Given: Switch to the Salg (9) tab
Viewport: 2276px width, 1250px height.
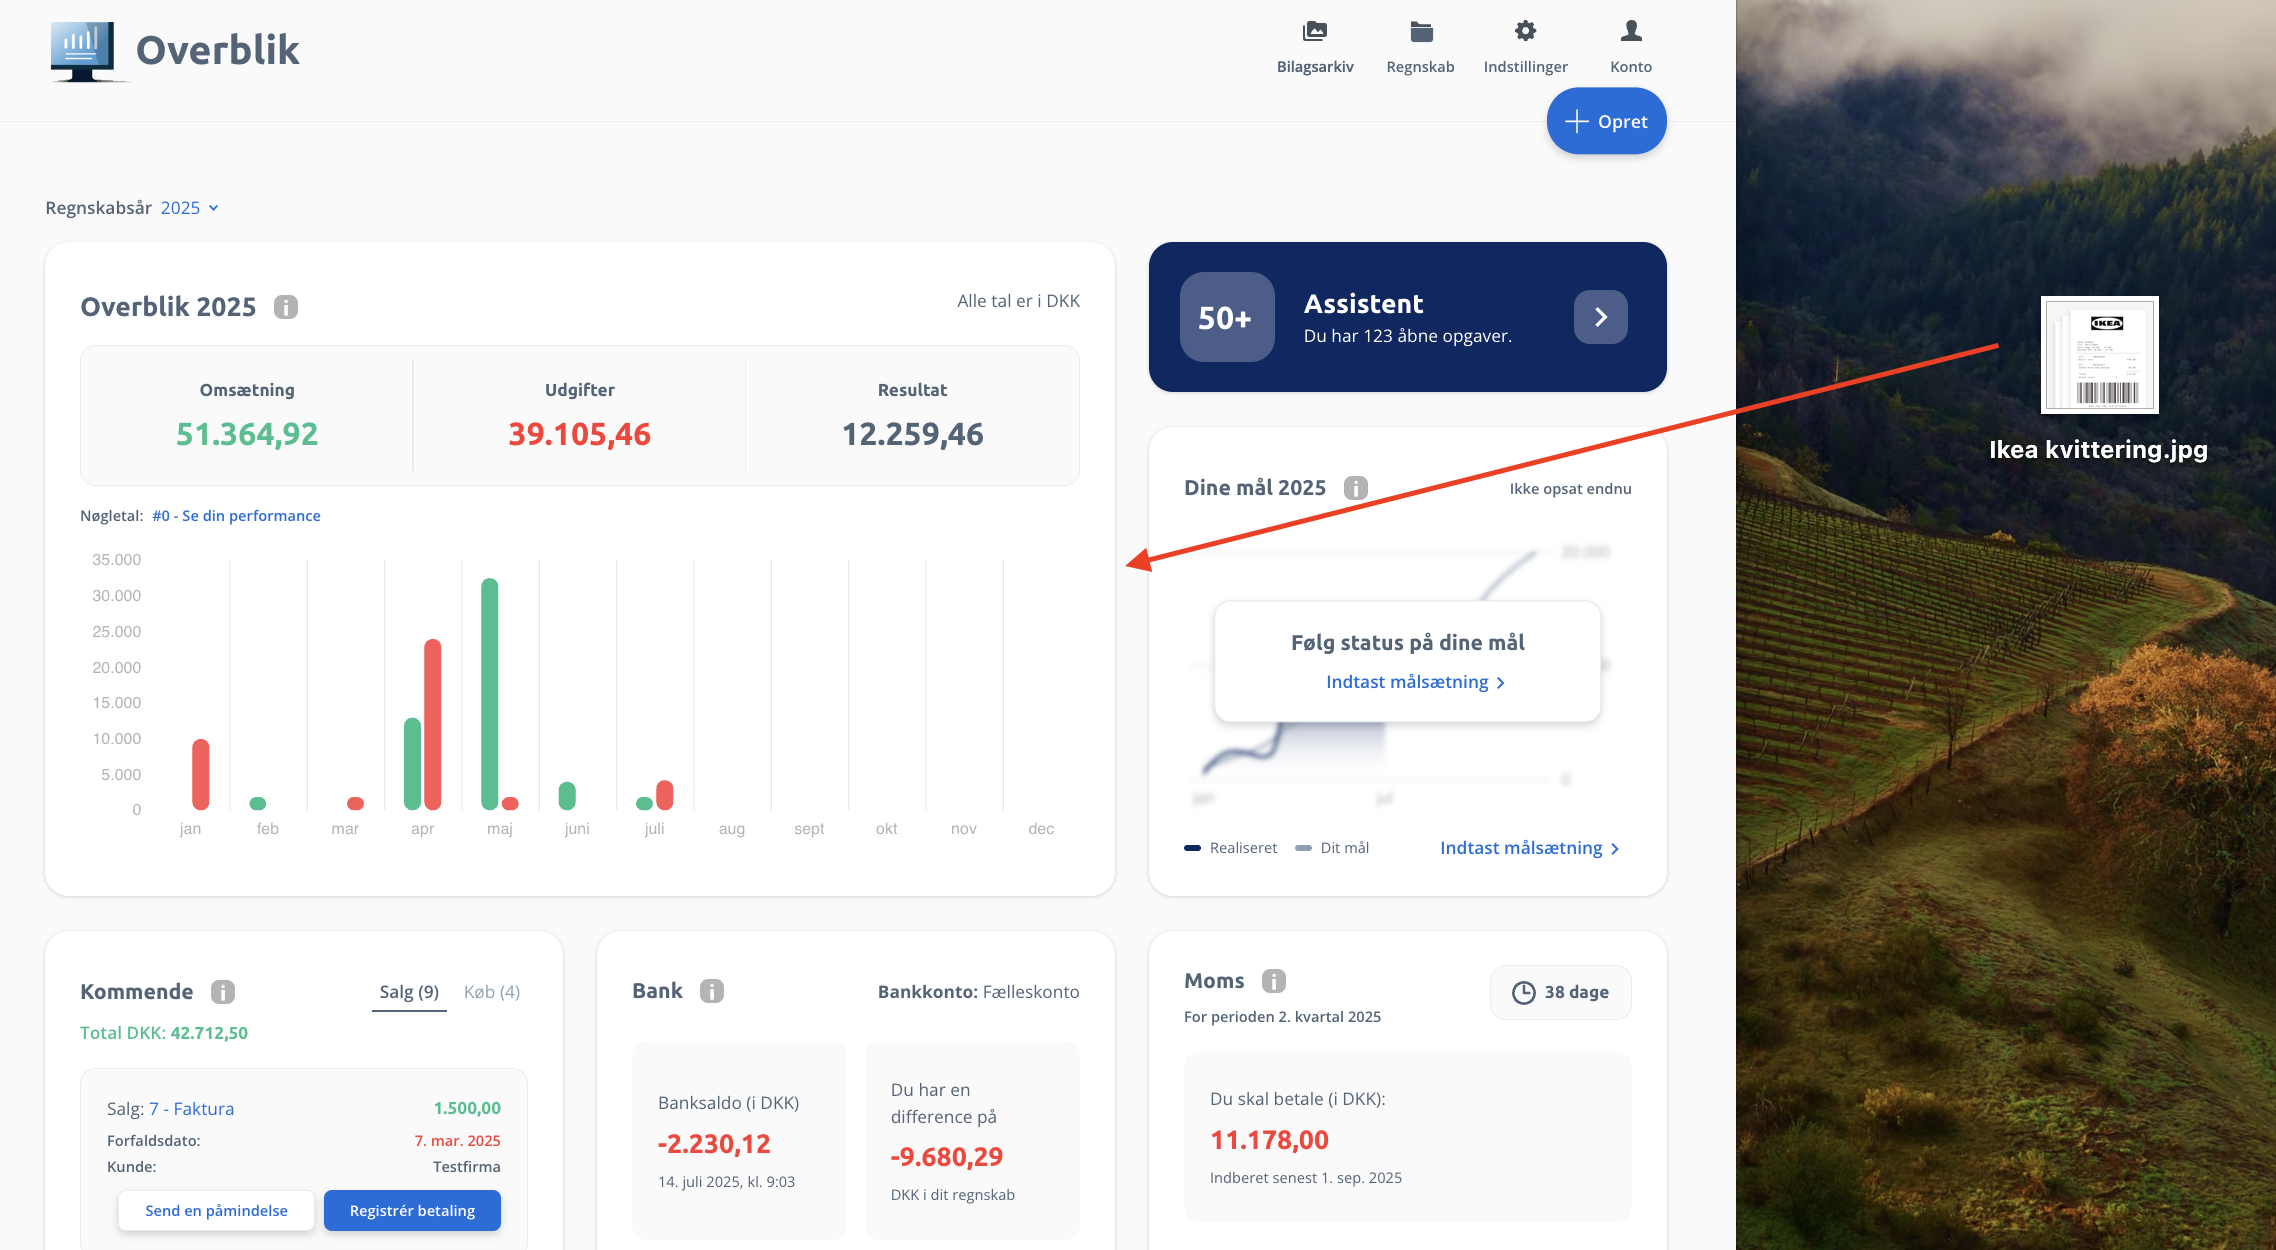Looking at the screenshot, I should 409,992.
